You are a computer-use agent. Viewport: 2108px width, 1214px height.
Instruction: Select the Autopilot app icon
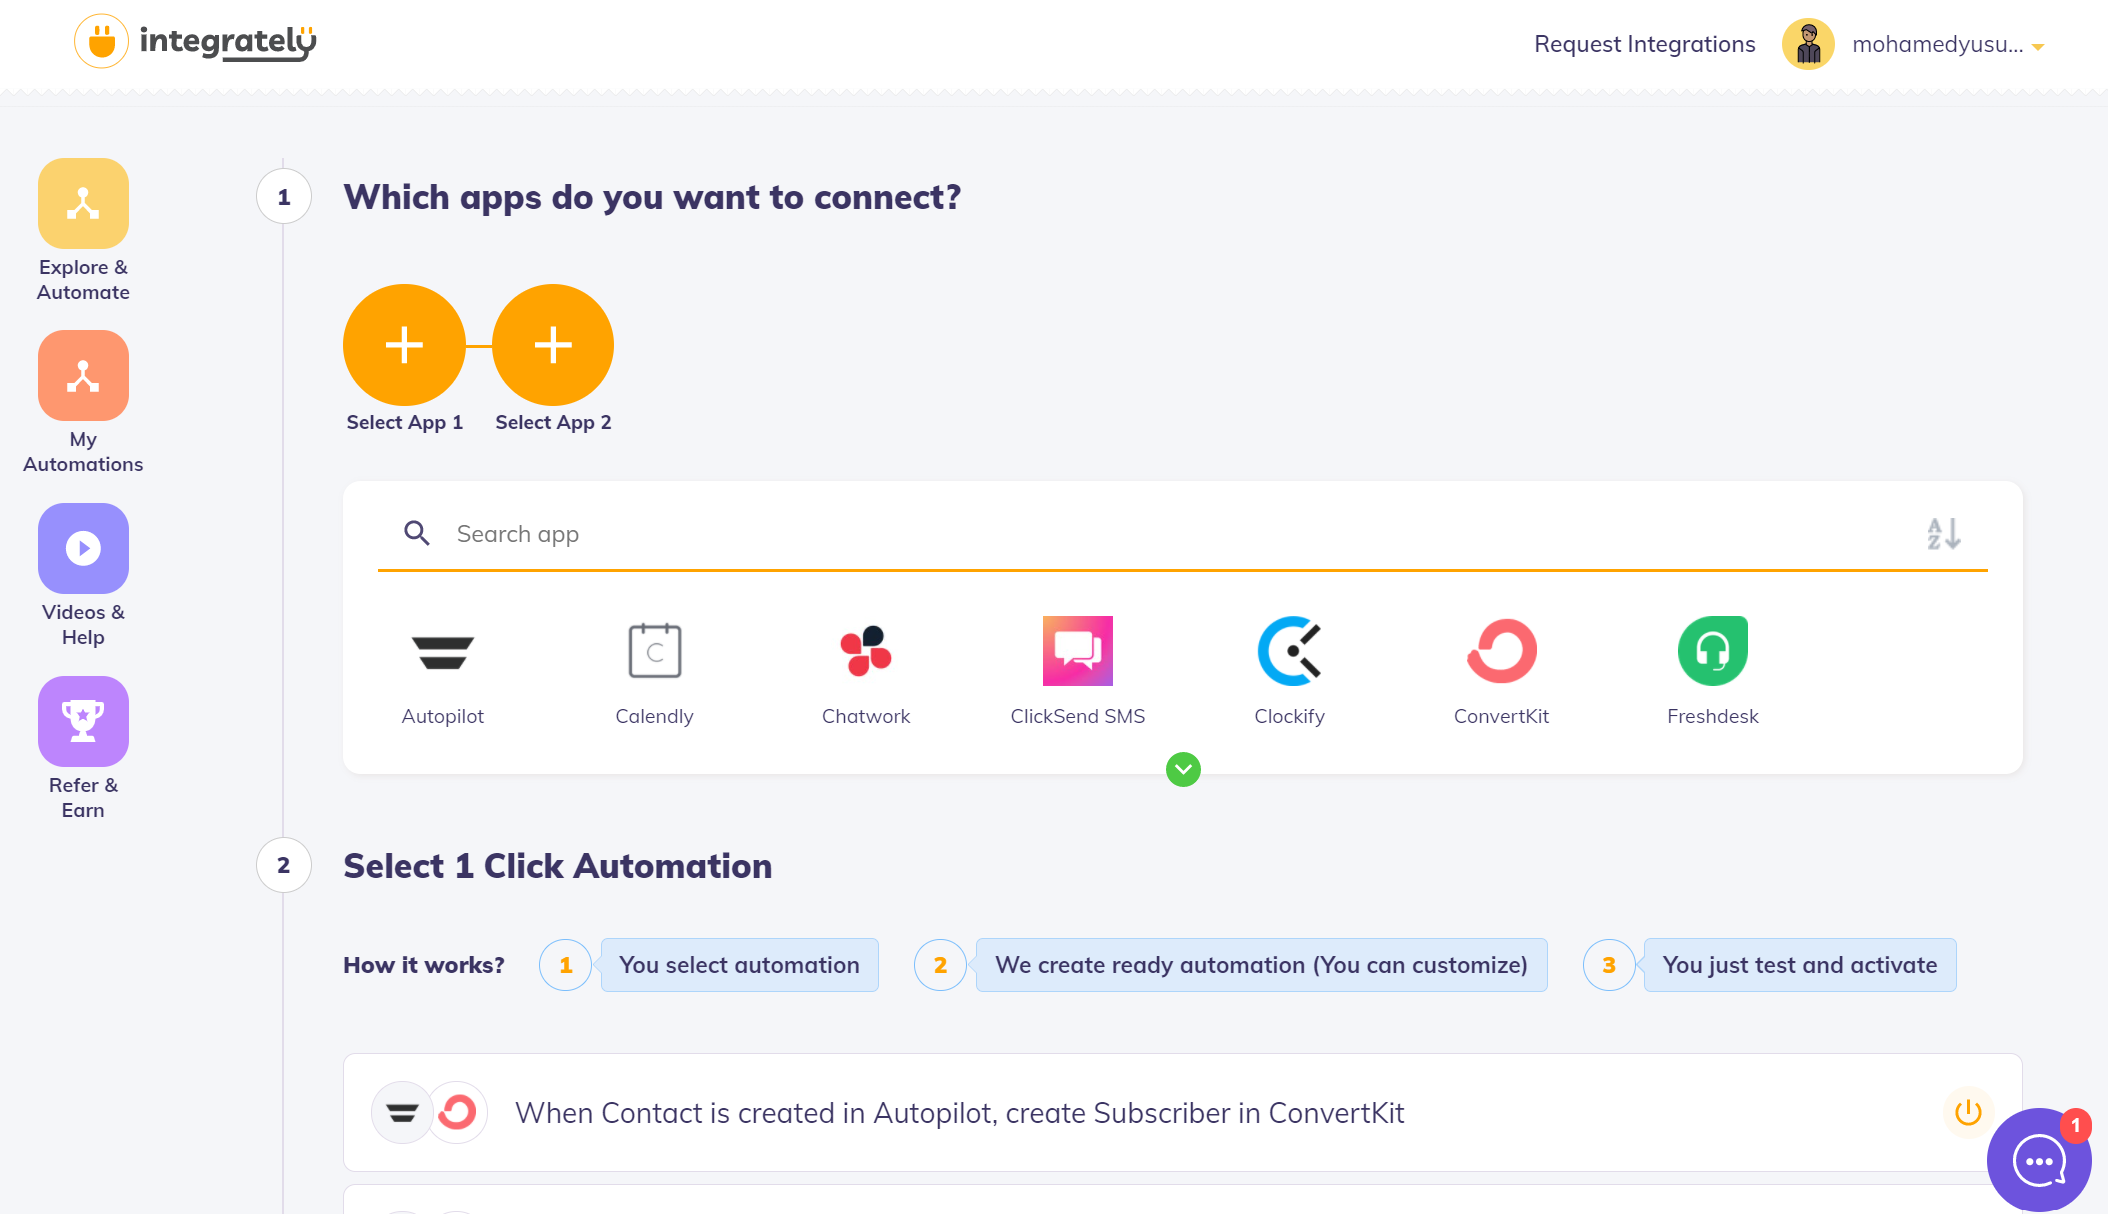coord(442,652)
